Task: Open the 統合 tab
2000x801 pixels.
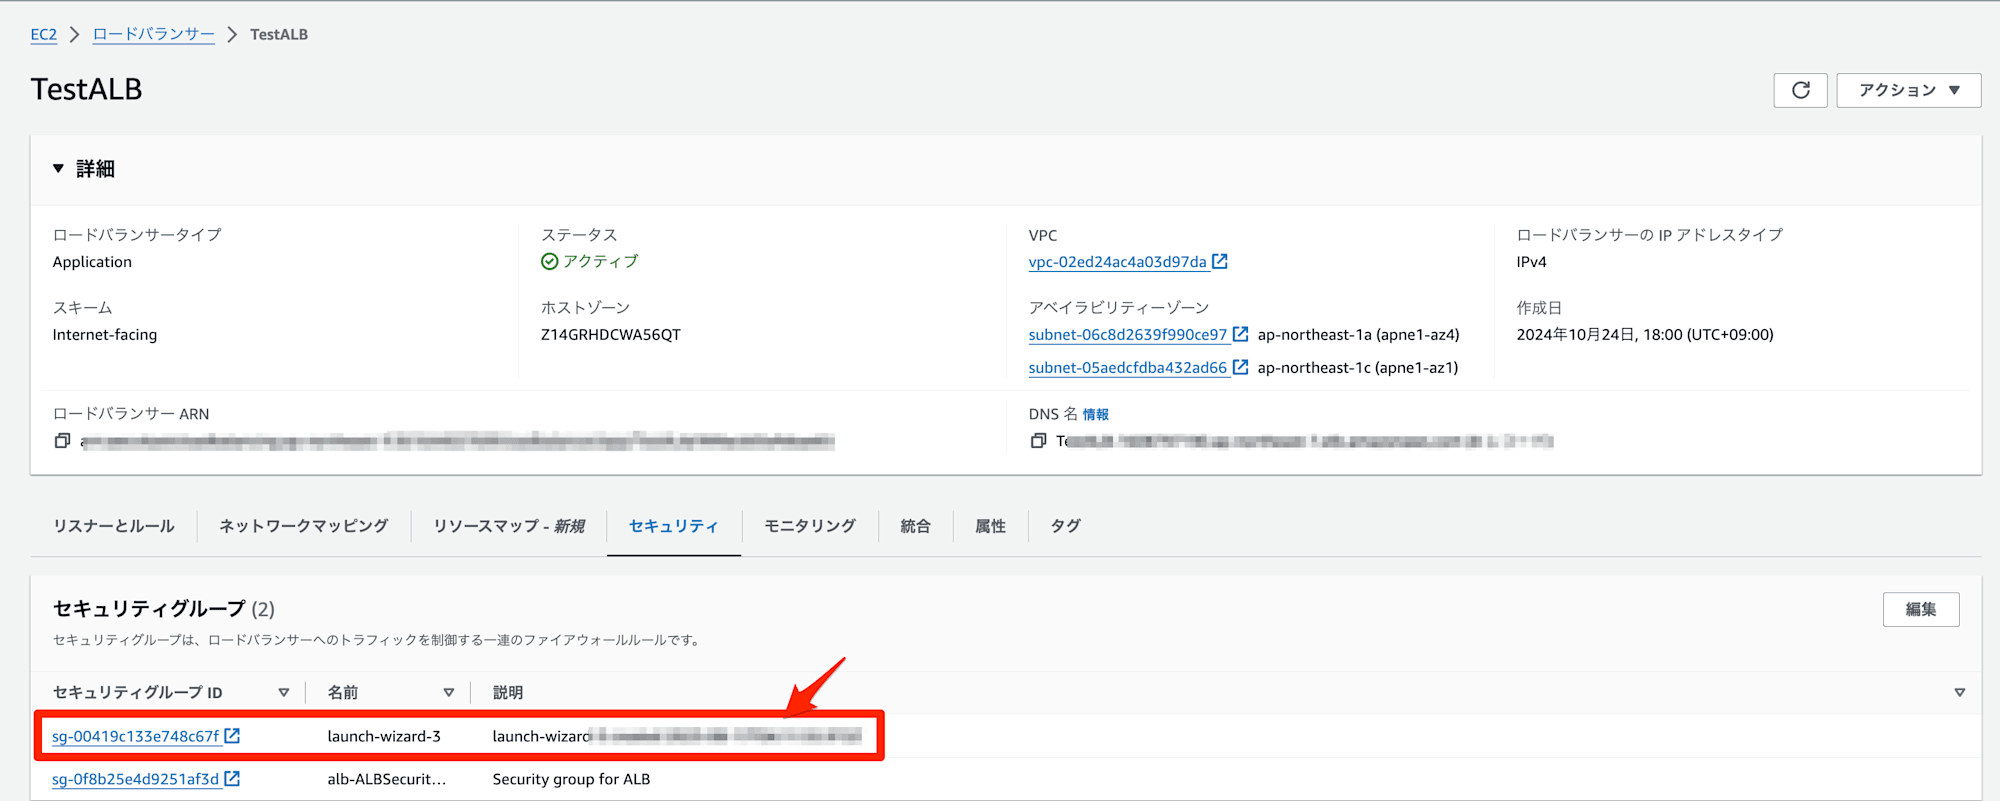Action: coord(915,526)
